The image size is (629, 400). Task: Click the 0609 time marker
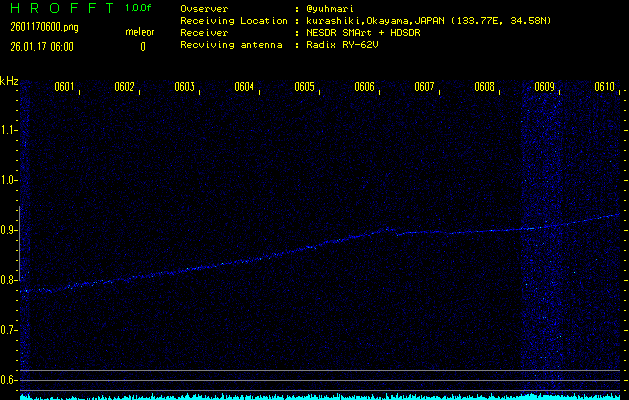[544, 87]
